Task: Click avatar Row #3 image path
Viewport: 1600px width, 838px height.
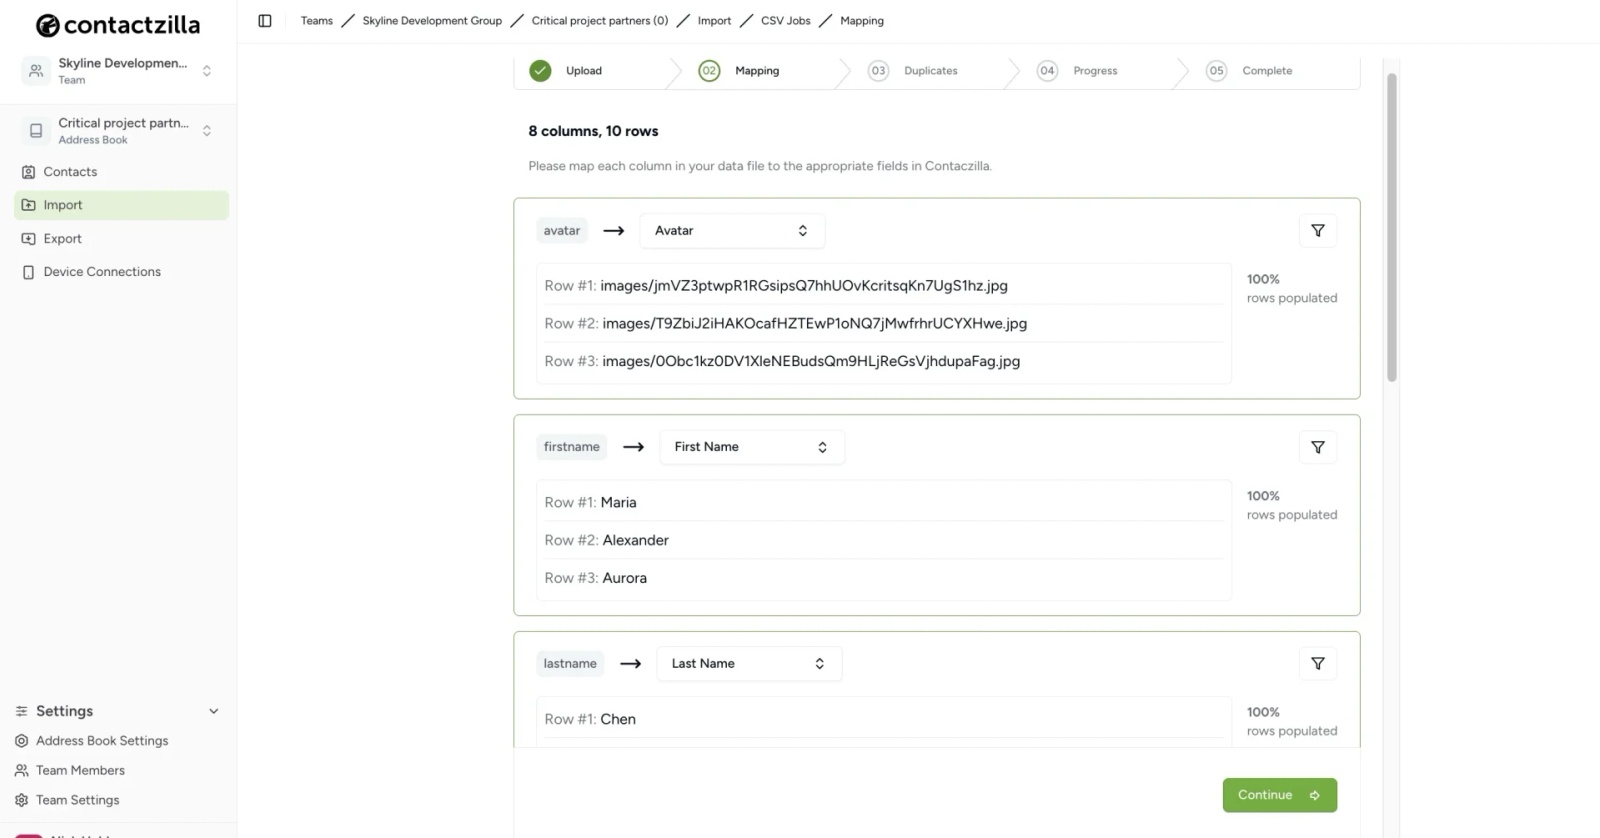Action: pos(811,362)
